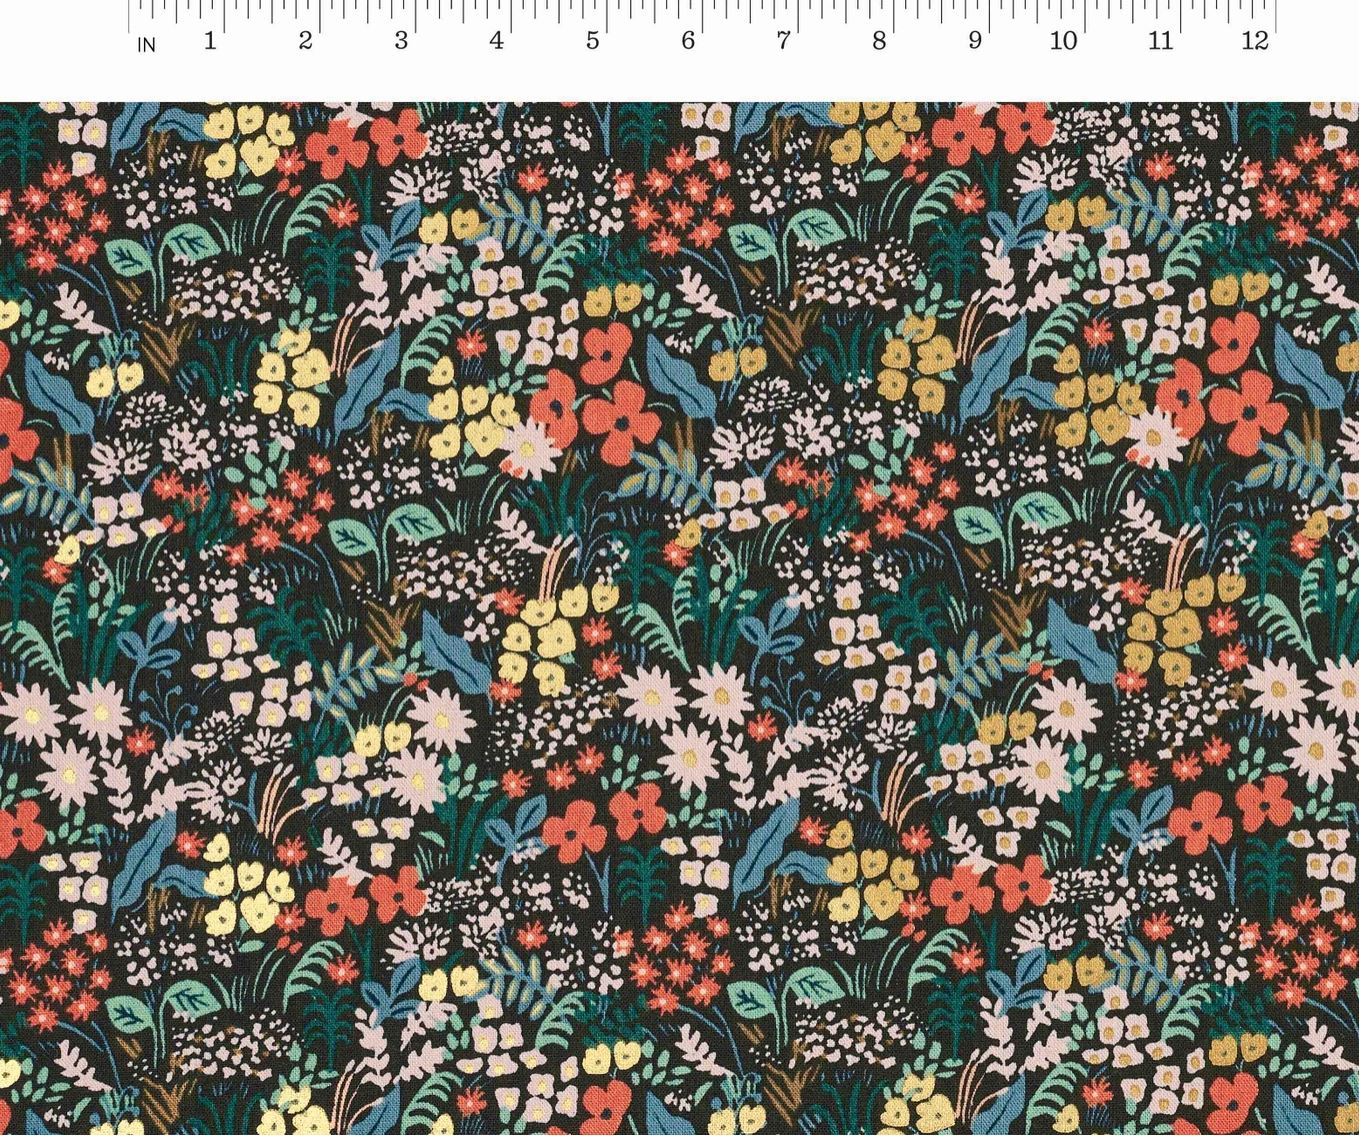Click ruler number 11
The image size is (1359, 1136).
click(1160, 41)
